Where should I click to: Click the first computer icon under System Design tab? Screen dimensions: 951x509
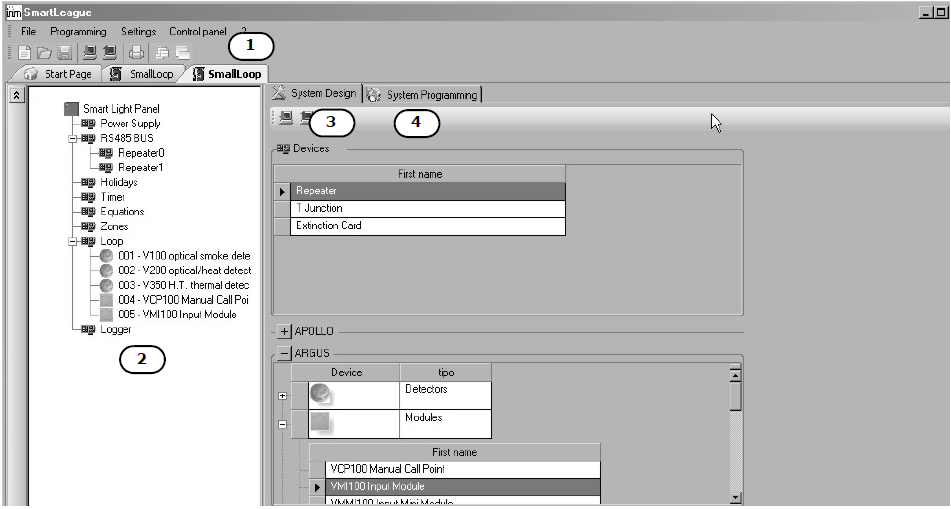286,118
